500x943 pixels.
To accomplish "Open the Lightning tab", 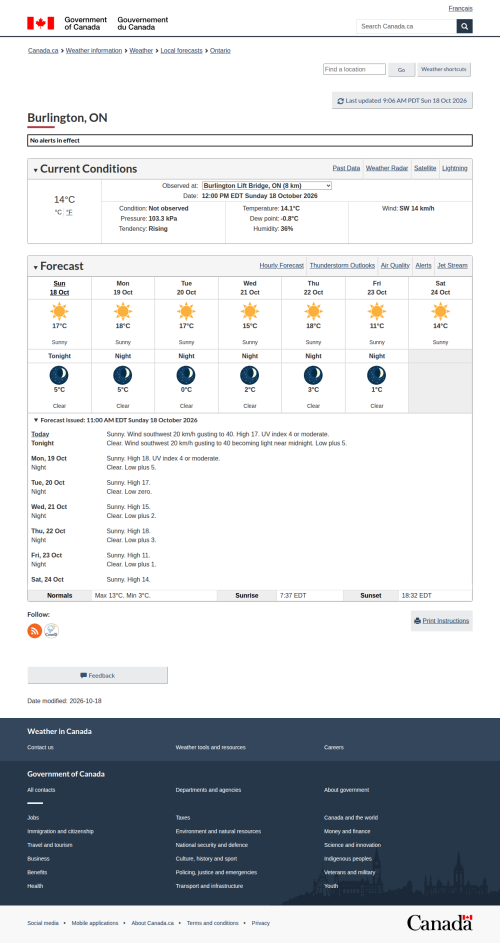I will (455, 168).
